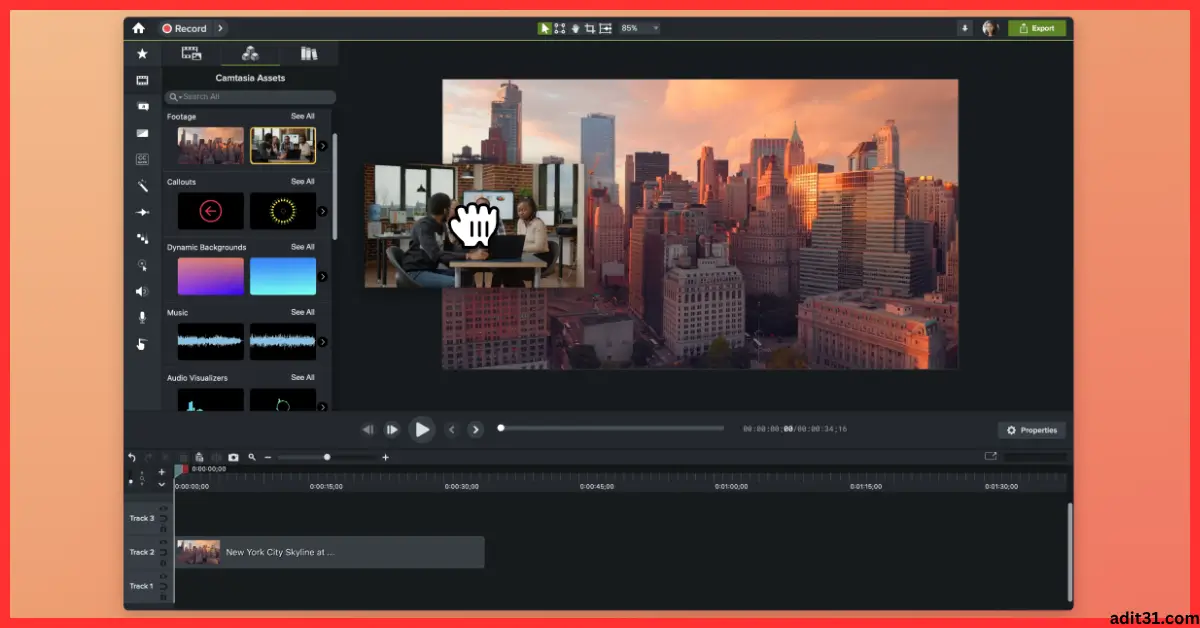The width and height of the screenshot is (1200, 628).
Task: Expand Record options chevron
Action: (220, 28)
